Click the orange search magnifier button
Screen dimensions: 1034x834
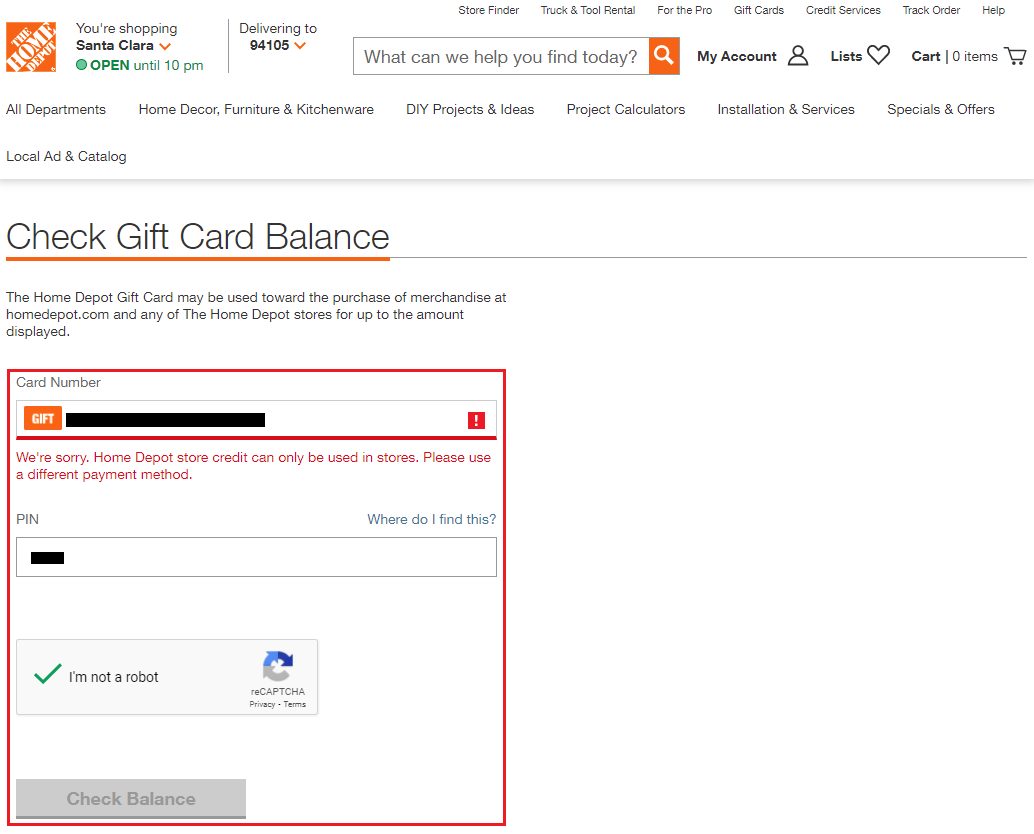(664, 56)
